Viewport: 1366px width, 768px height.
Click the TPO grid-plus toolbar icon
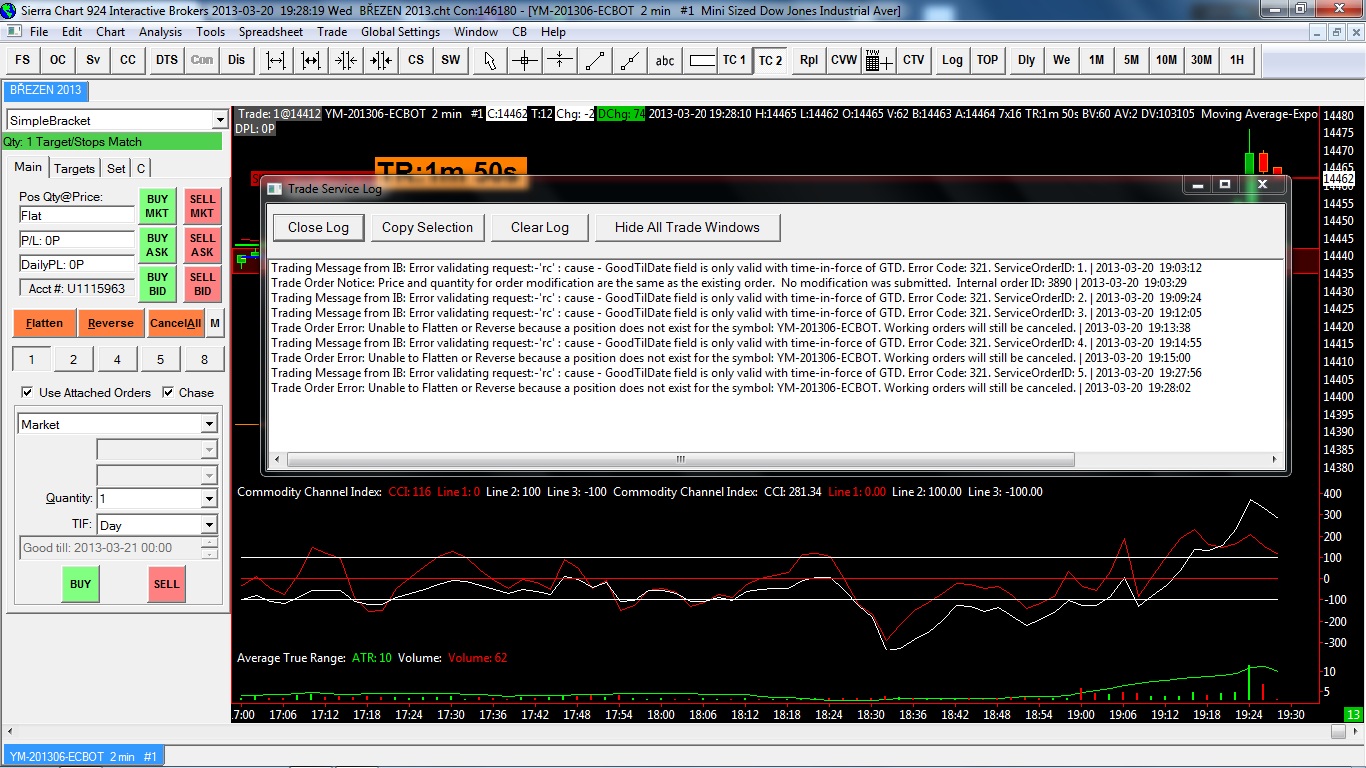click(878, 60)
